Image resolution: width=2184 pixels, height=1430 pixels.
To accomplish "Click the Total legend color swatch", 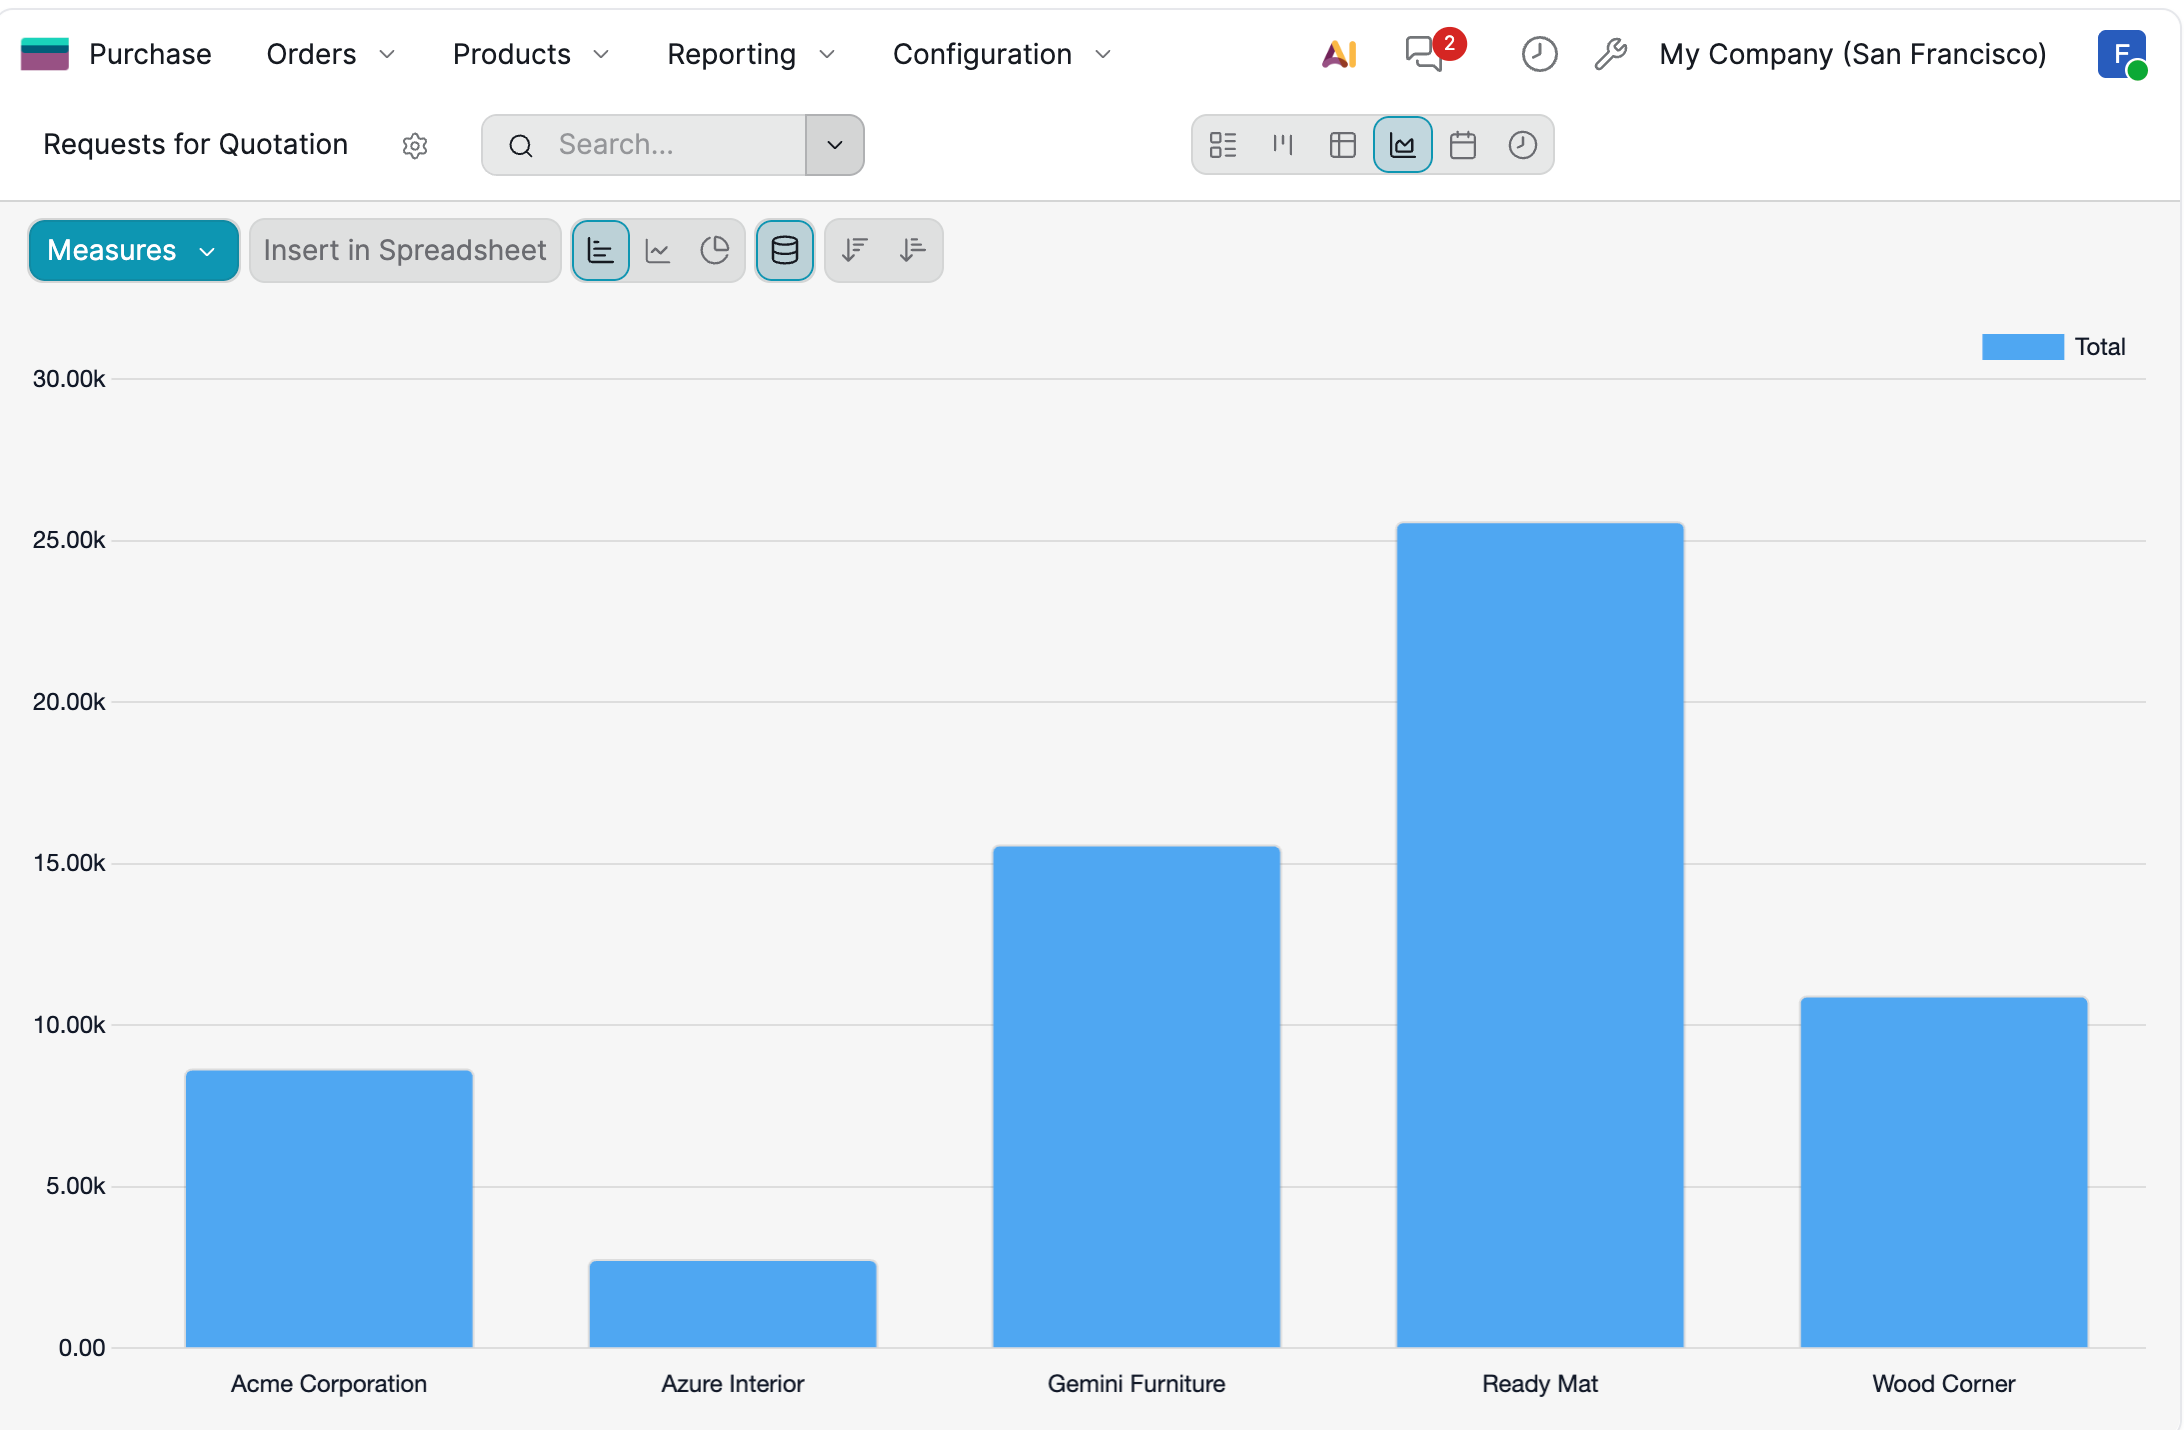I will [x=2022, y=347].
